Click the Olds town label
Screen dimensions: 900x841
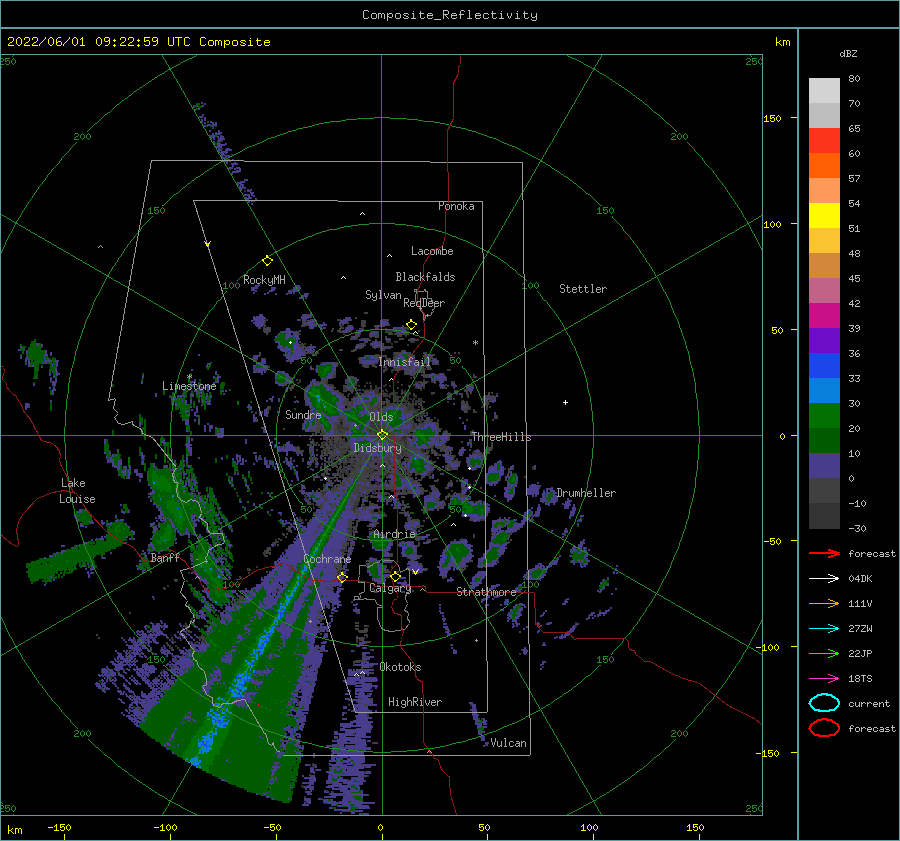[381, 417]
